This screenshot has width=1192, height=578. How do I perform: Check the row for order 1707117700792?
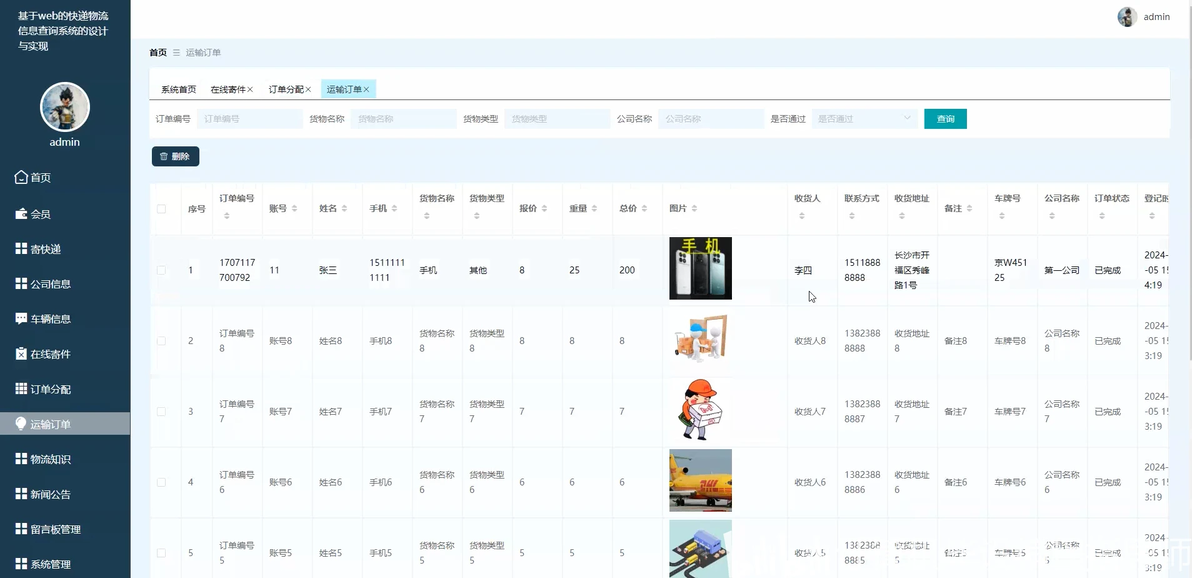click(161, 270)
